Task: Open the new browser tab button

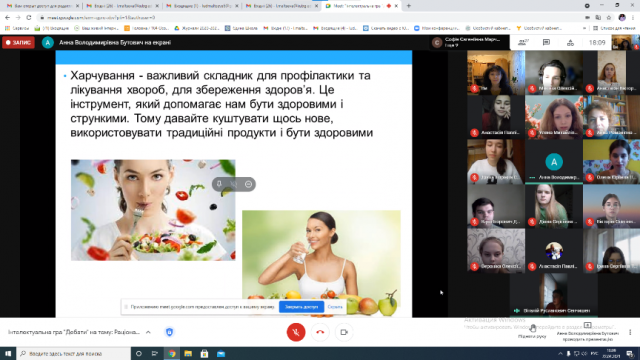Action: coord(409,6)
